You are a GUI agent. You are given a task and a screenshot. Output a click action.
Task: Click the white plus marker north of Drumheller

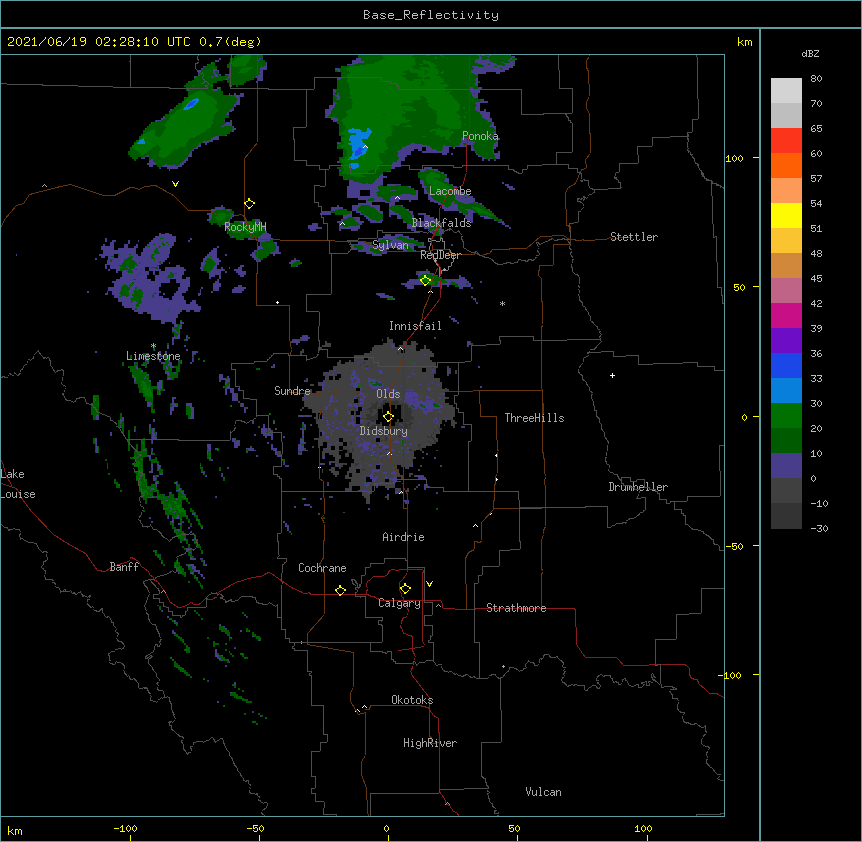pos(612,375)
